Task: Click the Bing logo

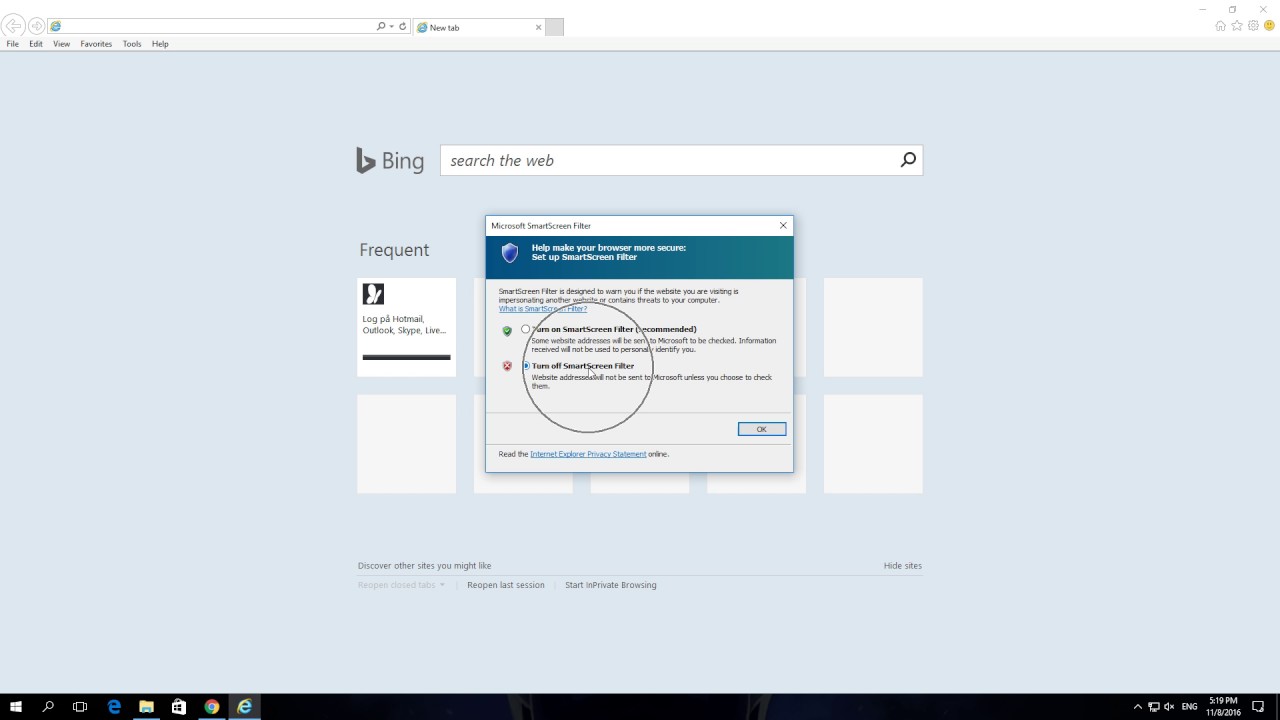Action: pos(390,160)
